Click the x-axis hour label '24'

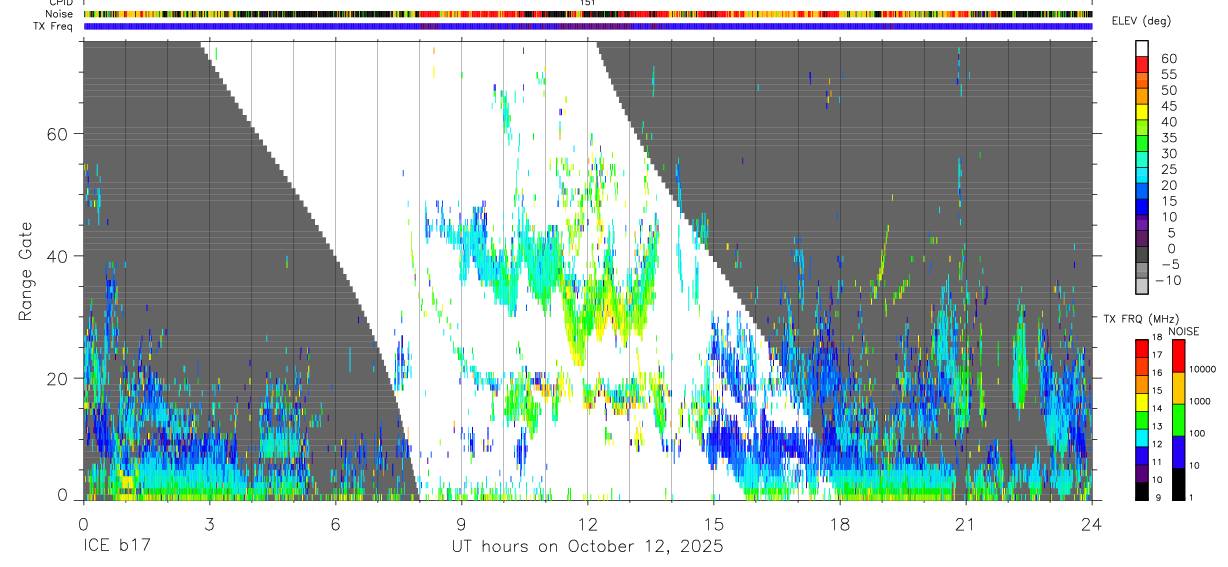pyautogui.click(x=1092, y=523)
